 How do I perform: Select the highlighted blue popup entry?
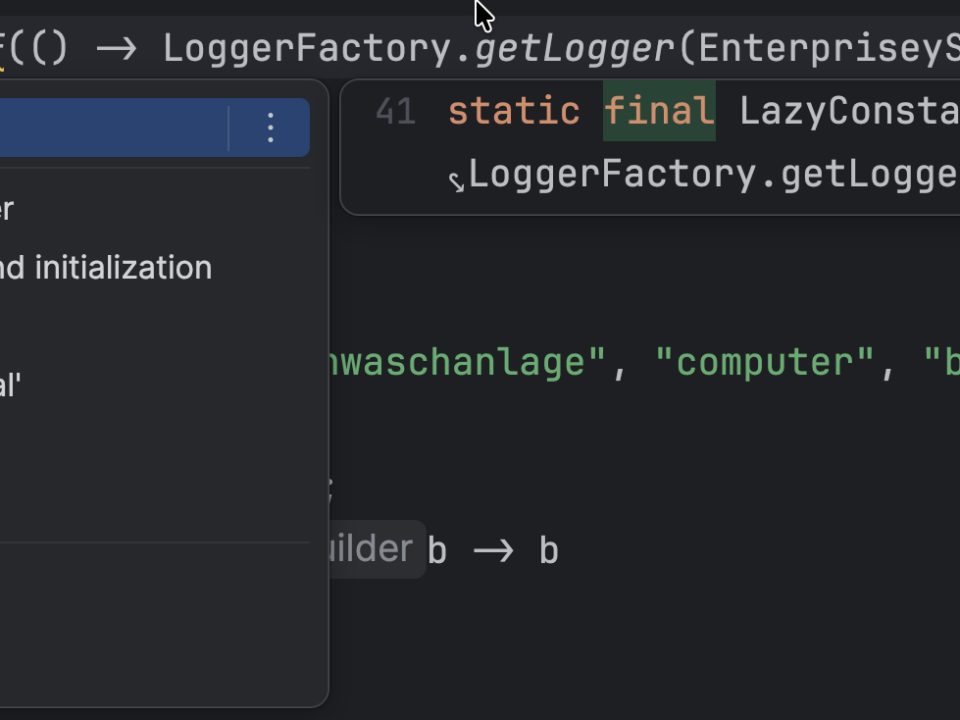click(110, 127)
